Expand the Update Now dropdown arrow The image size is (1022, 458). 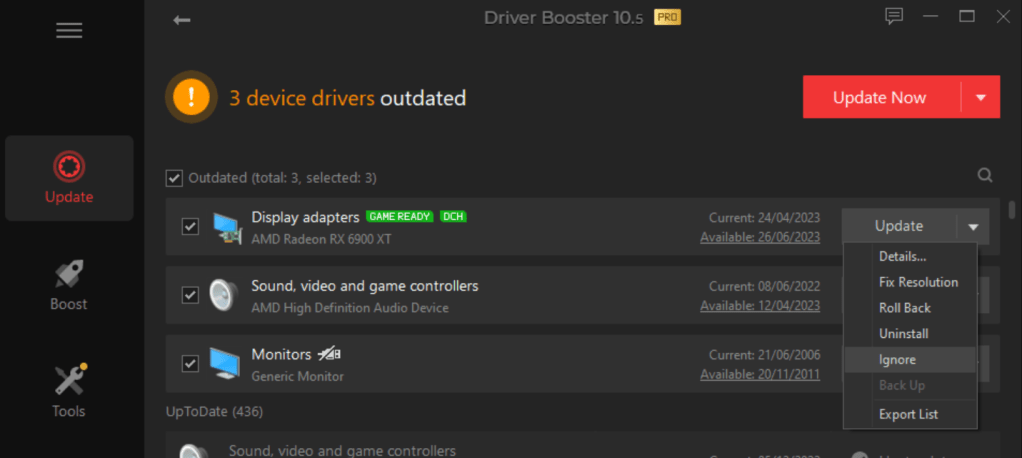click(981, 97)
